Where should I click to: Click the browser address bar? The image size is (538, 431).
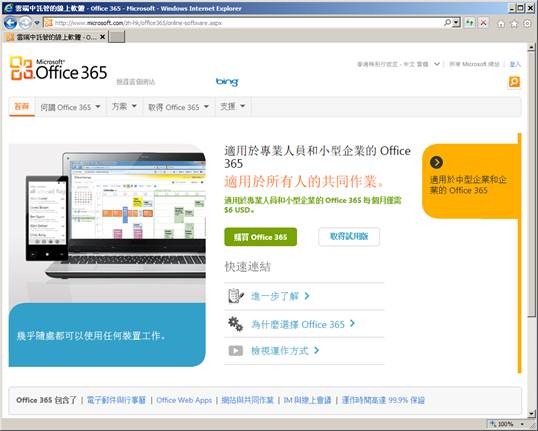[x=247, y=23]
